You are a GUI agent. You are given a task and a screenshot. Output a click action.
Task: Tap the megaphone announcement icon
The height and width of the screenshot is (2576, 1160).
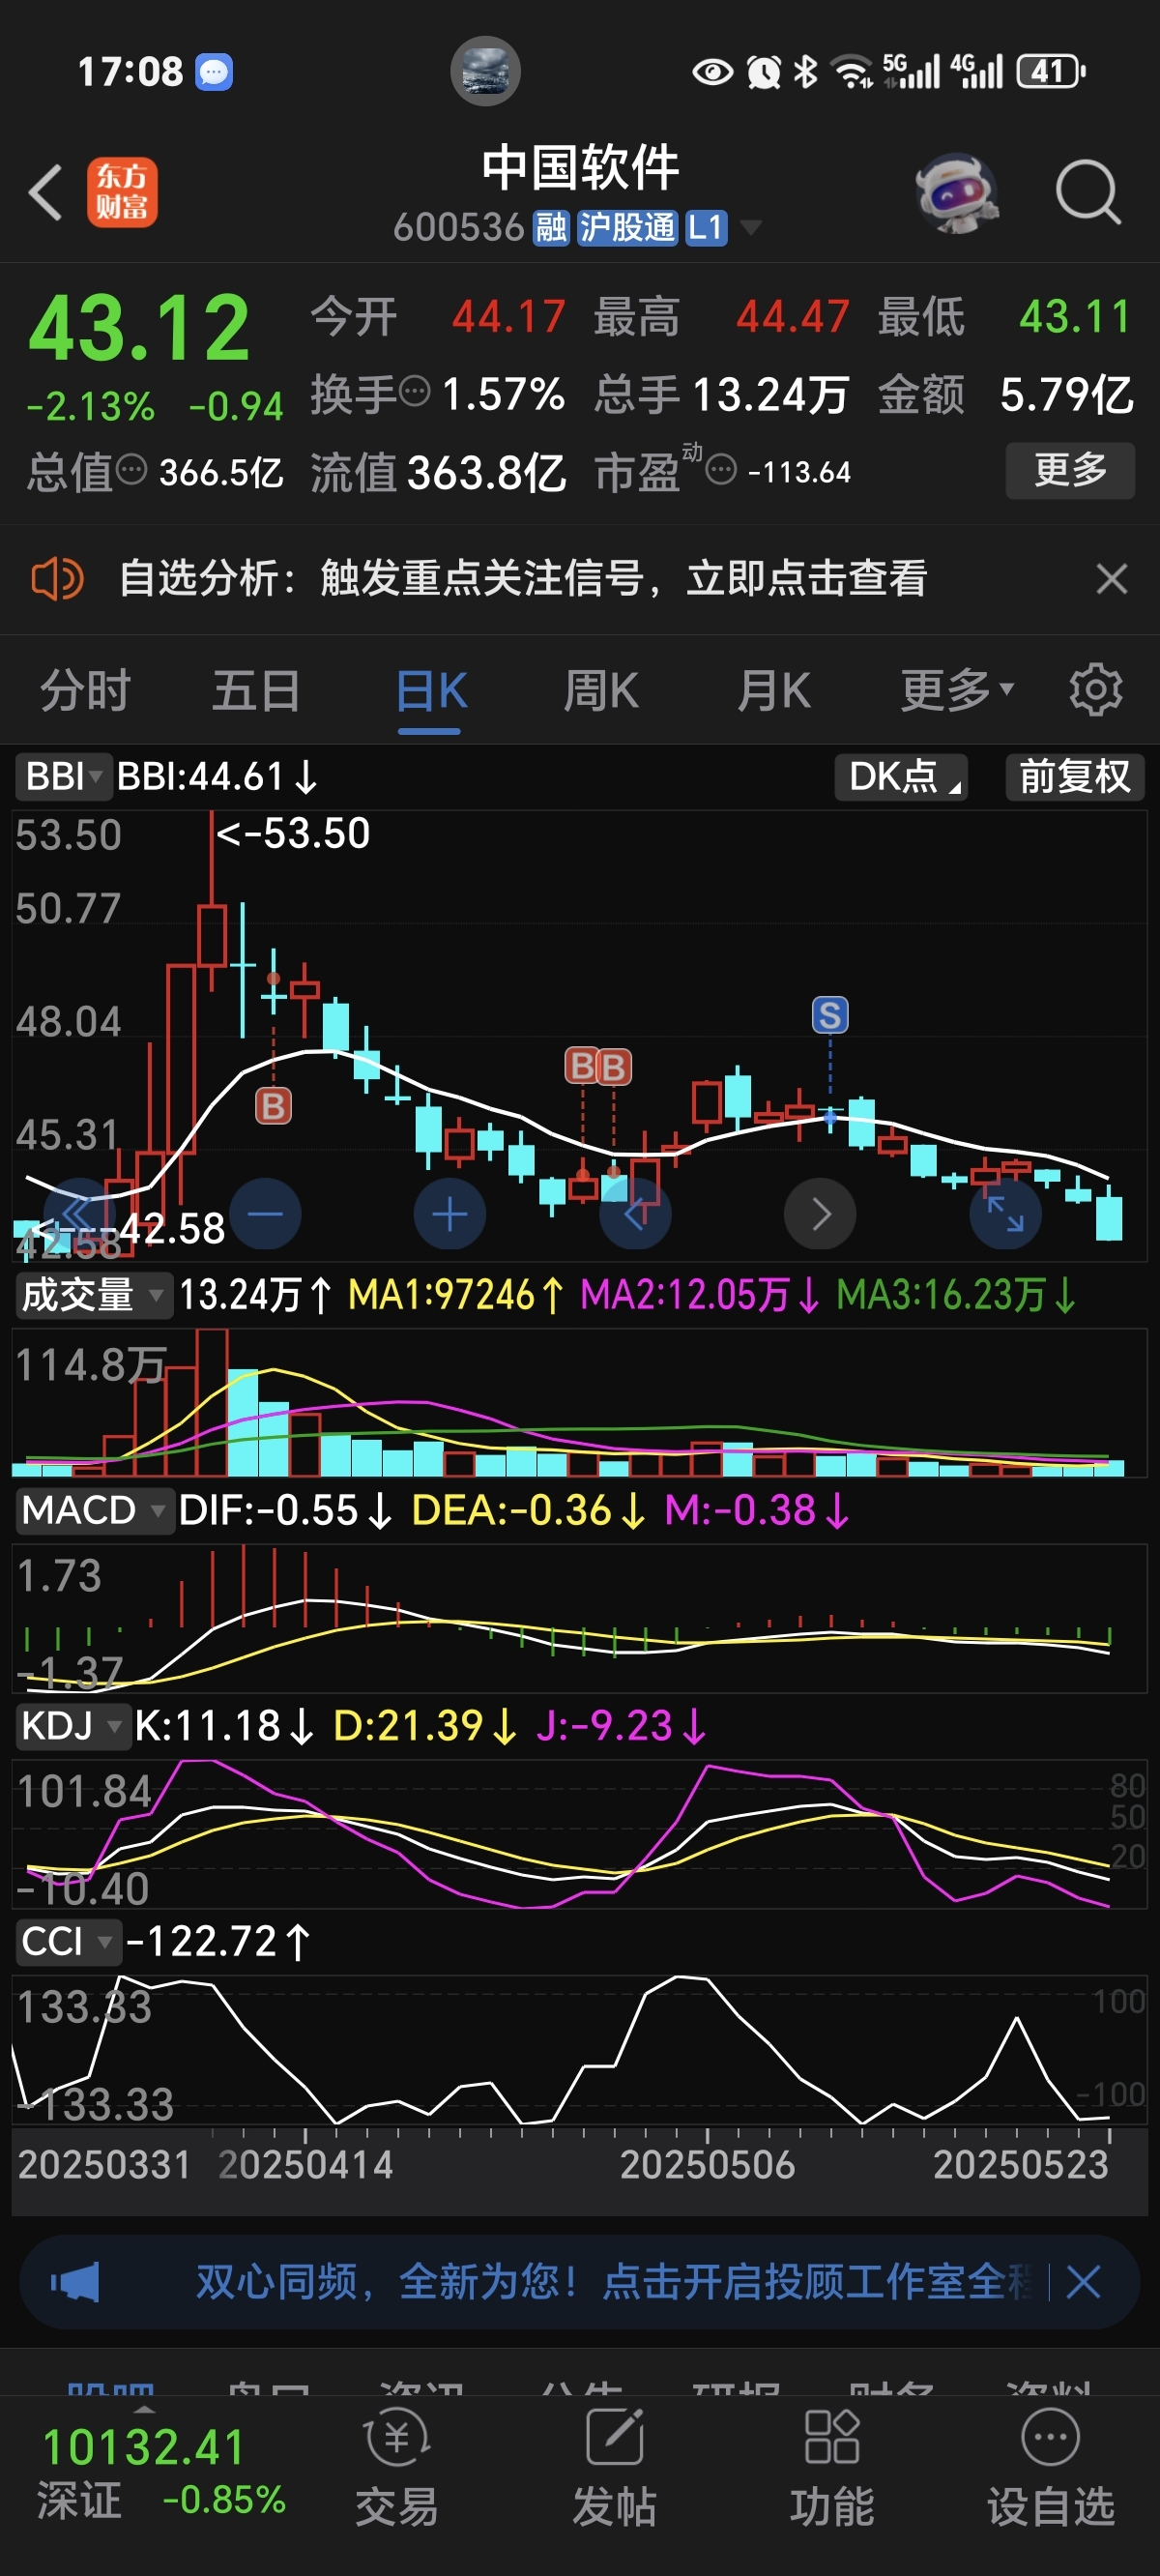coord(75,2282)
